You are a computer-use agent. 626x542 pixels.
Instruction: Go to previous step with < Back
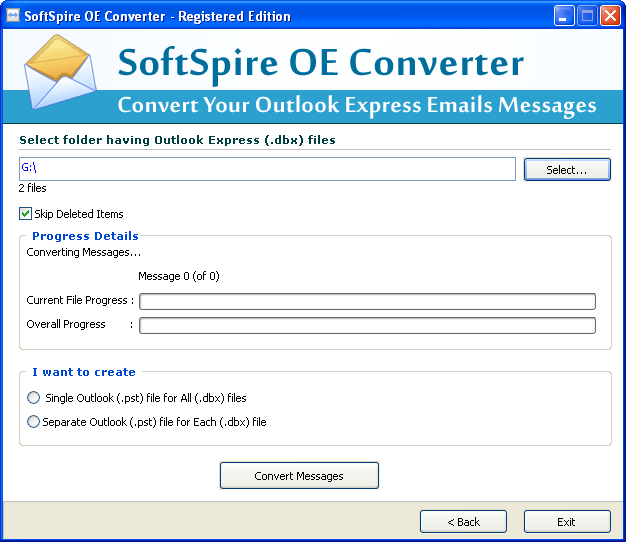pyautogui.click(x=463, y=522)
